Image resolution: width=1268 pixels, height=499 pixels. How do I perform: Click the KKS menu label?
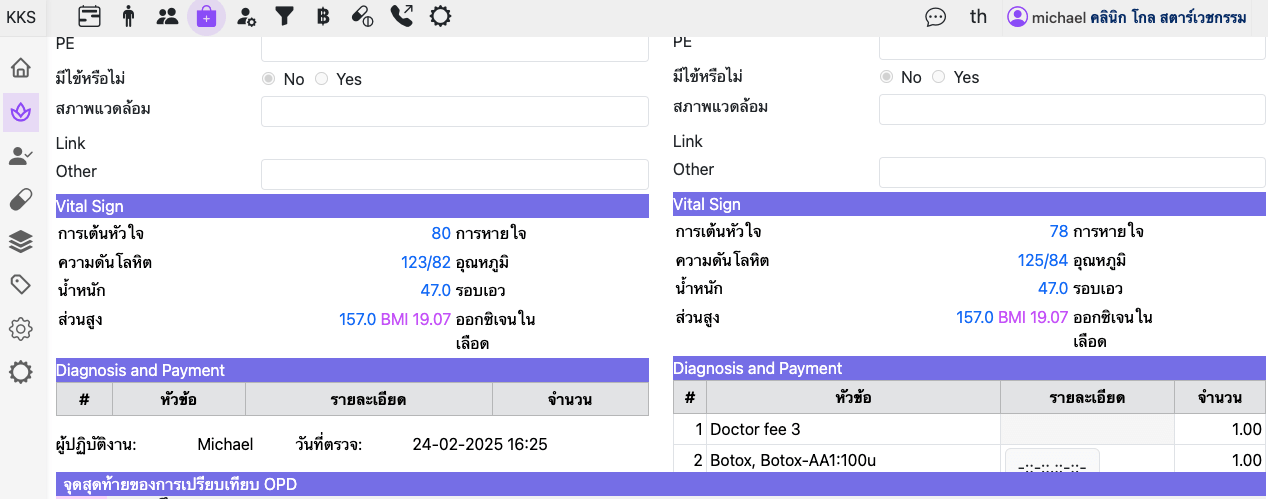point(21,17)
